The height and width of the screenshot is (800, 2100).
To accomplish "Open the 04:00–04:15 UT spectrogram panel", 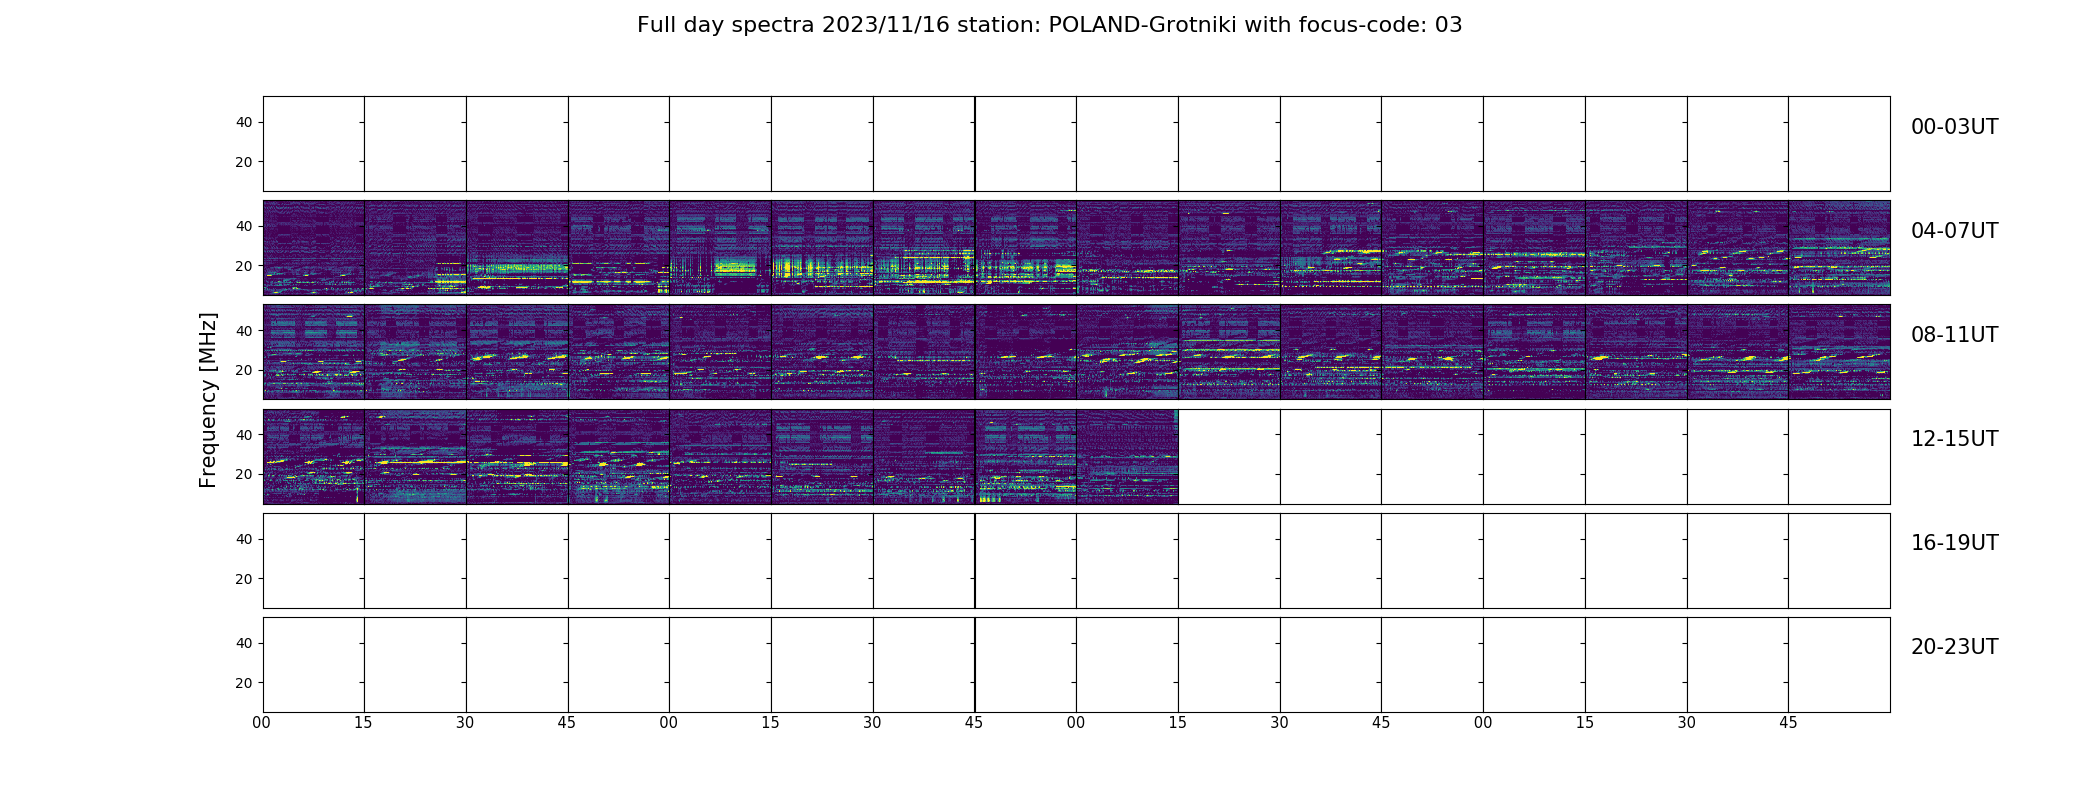I will pos(314,247).
